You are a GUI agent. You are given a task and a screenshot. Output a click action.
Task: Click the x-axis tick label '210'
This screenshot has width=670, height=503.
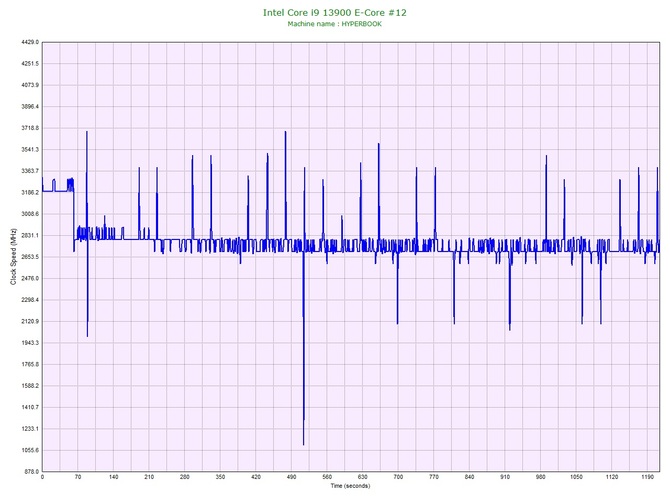[x=149, y=477]
